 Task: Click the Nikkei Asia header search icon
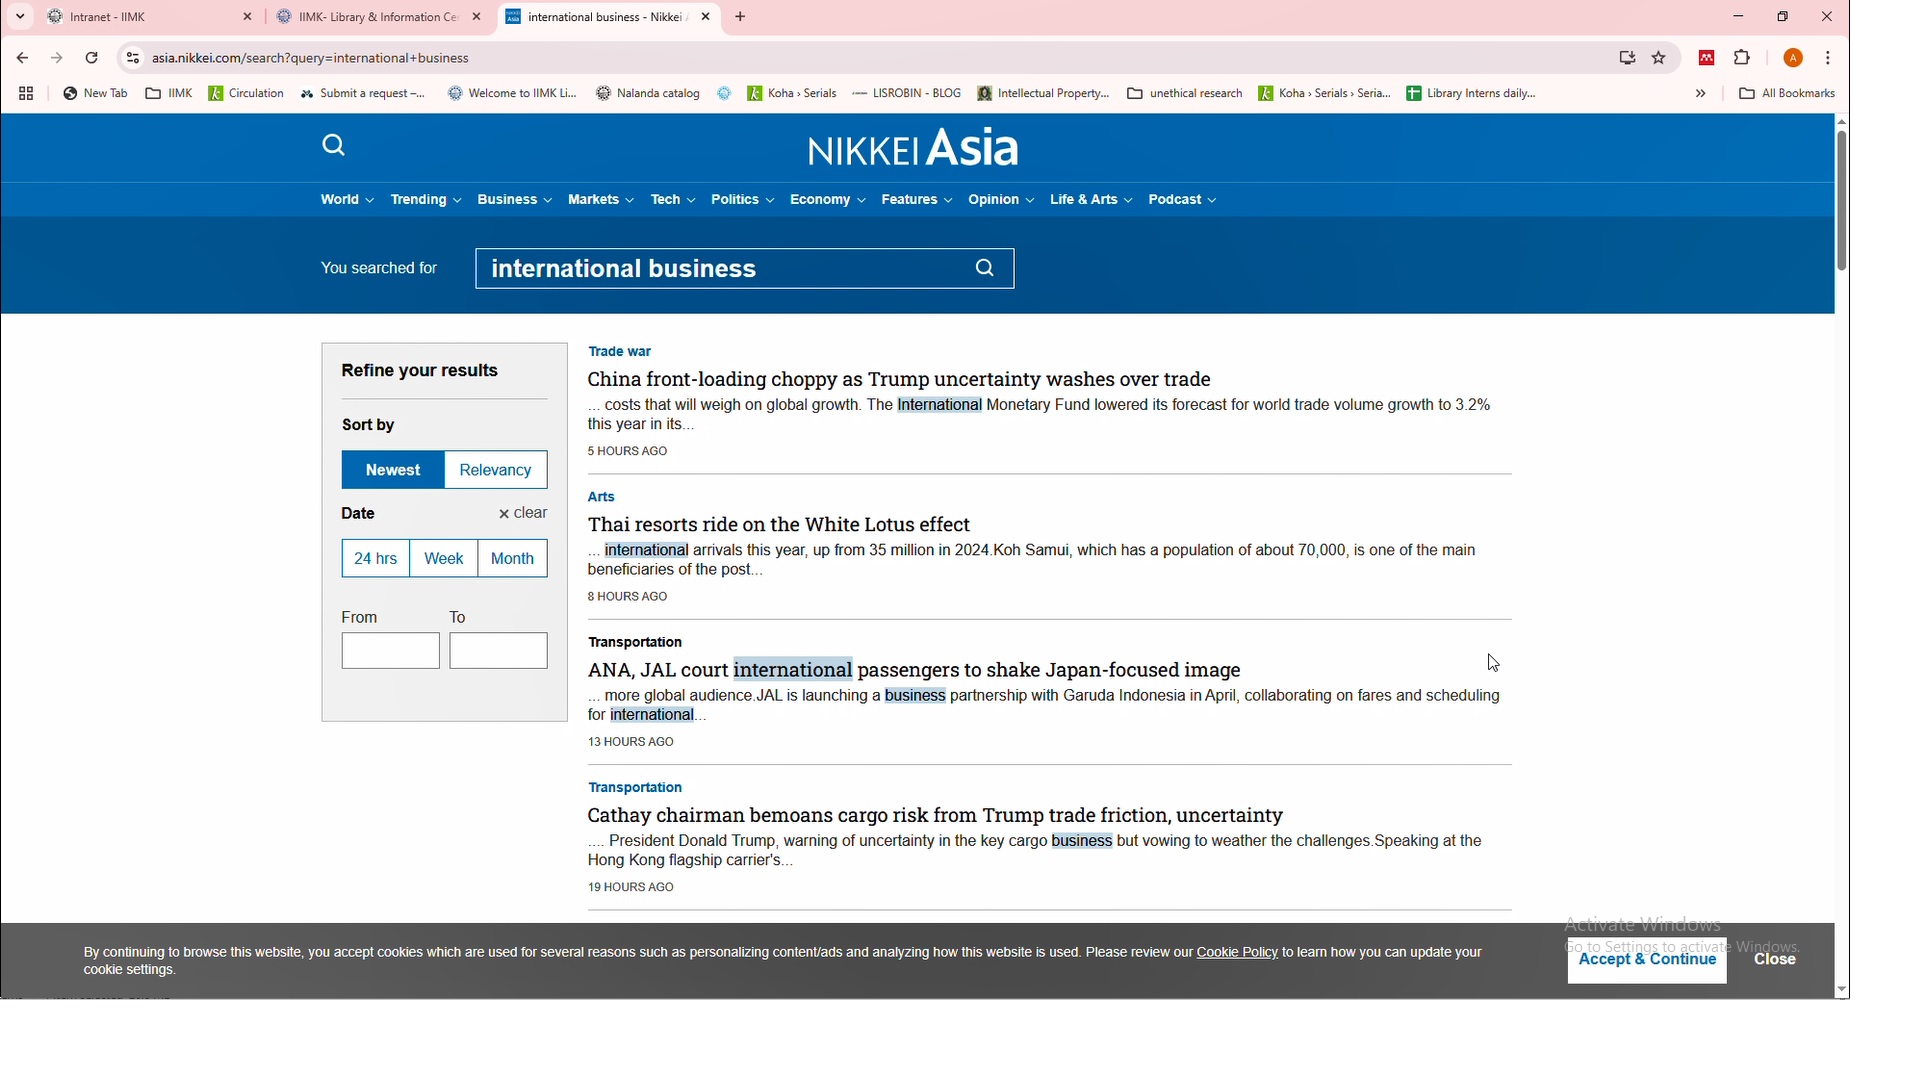click(334, 147)
